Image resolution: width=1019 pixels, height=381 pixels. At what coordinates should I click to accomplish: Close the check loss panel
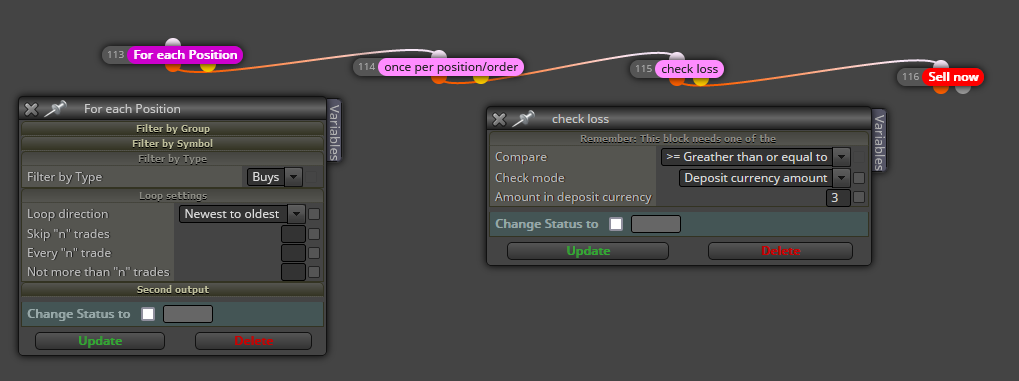(x=499, y=119)
